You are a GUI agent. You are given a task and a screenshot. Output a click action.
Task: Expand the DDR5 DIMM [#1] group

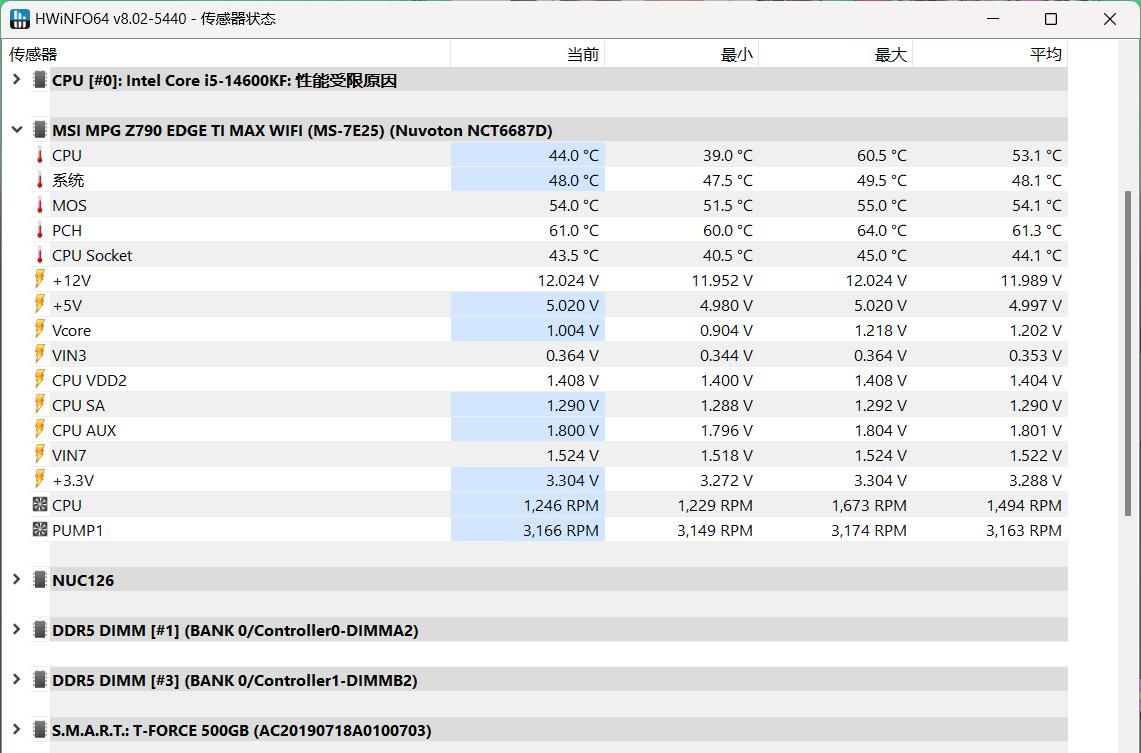tap(16, 630)
